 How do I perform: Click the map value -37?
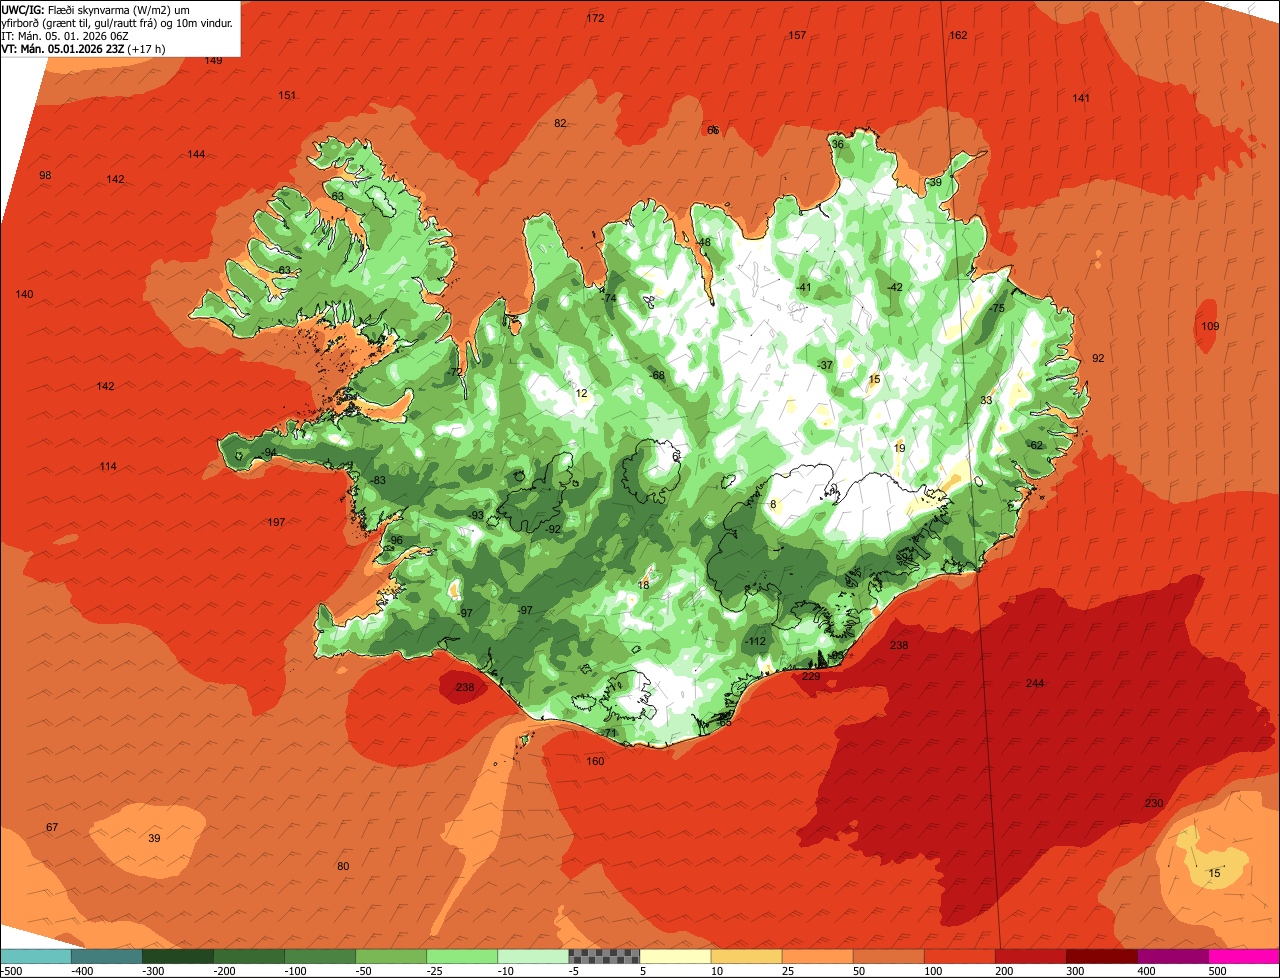click(825, 365)
